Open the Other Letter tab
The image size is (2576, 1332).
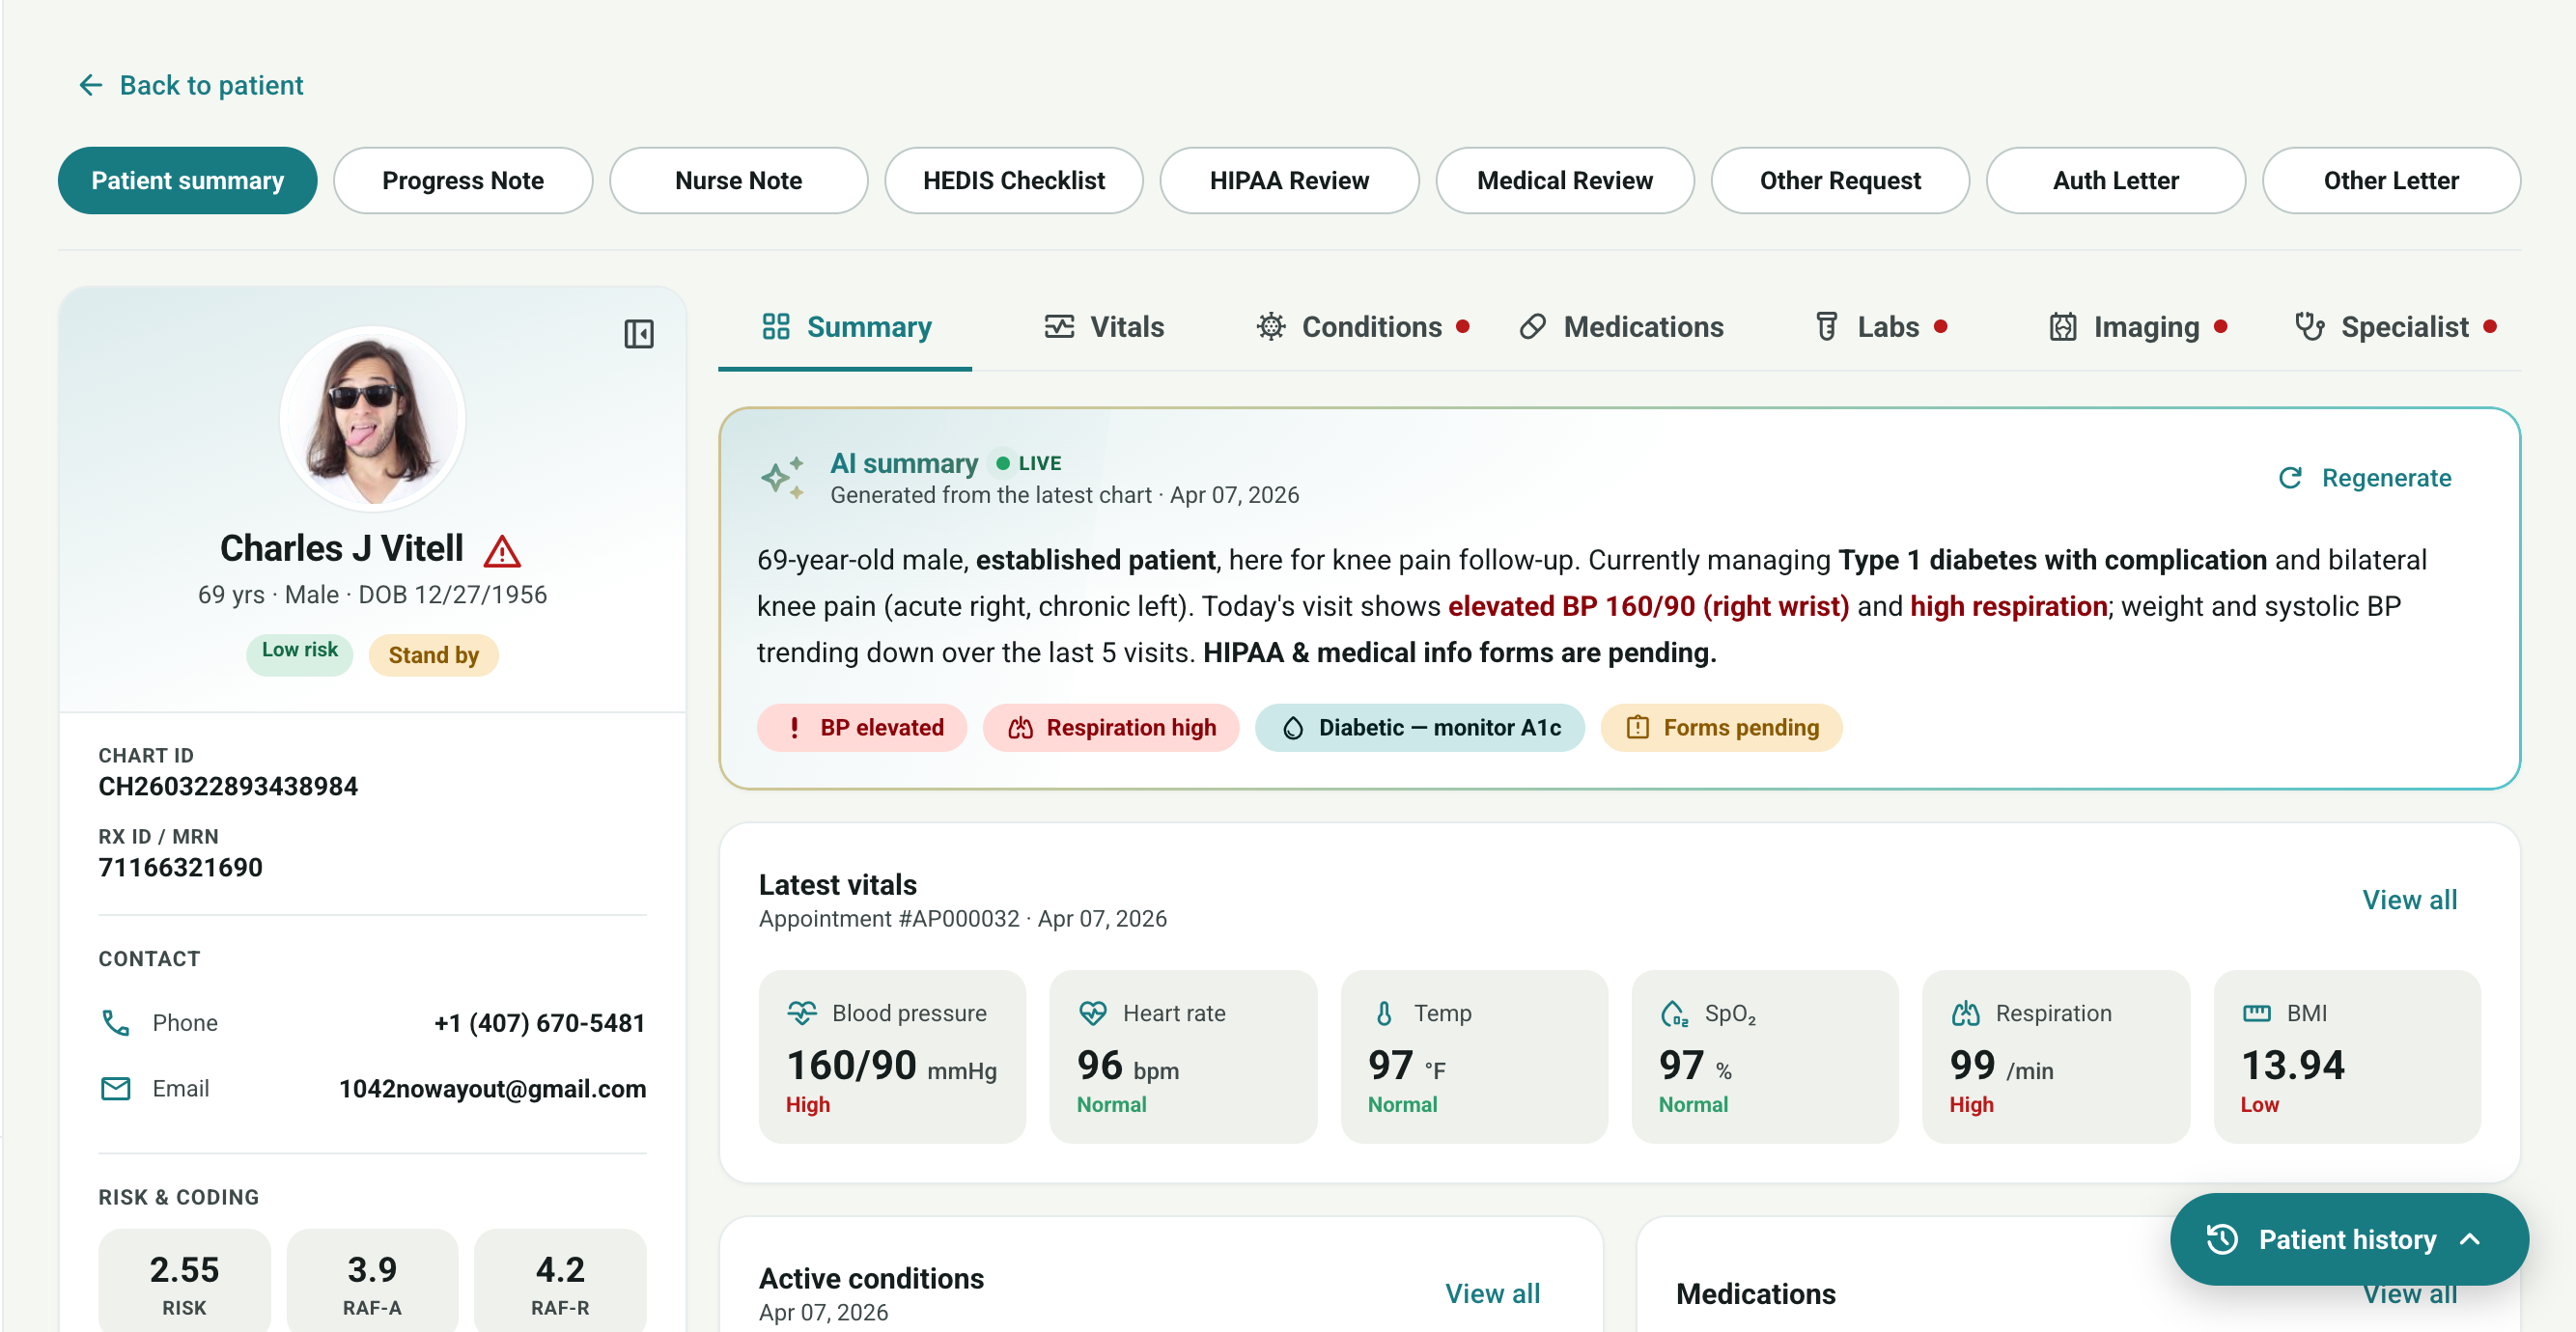coord(2391,180)
